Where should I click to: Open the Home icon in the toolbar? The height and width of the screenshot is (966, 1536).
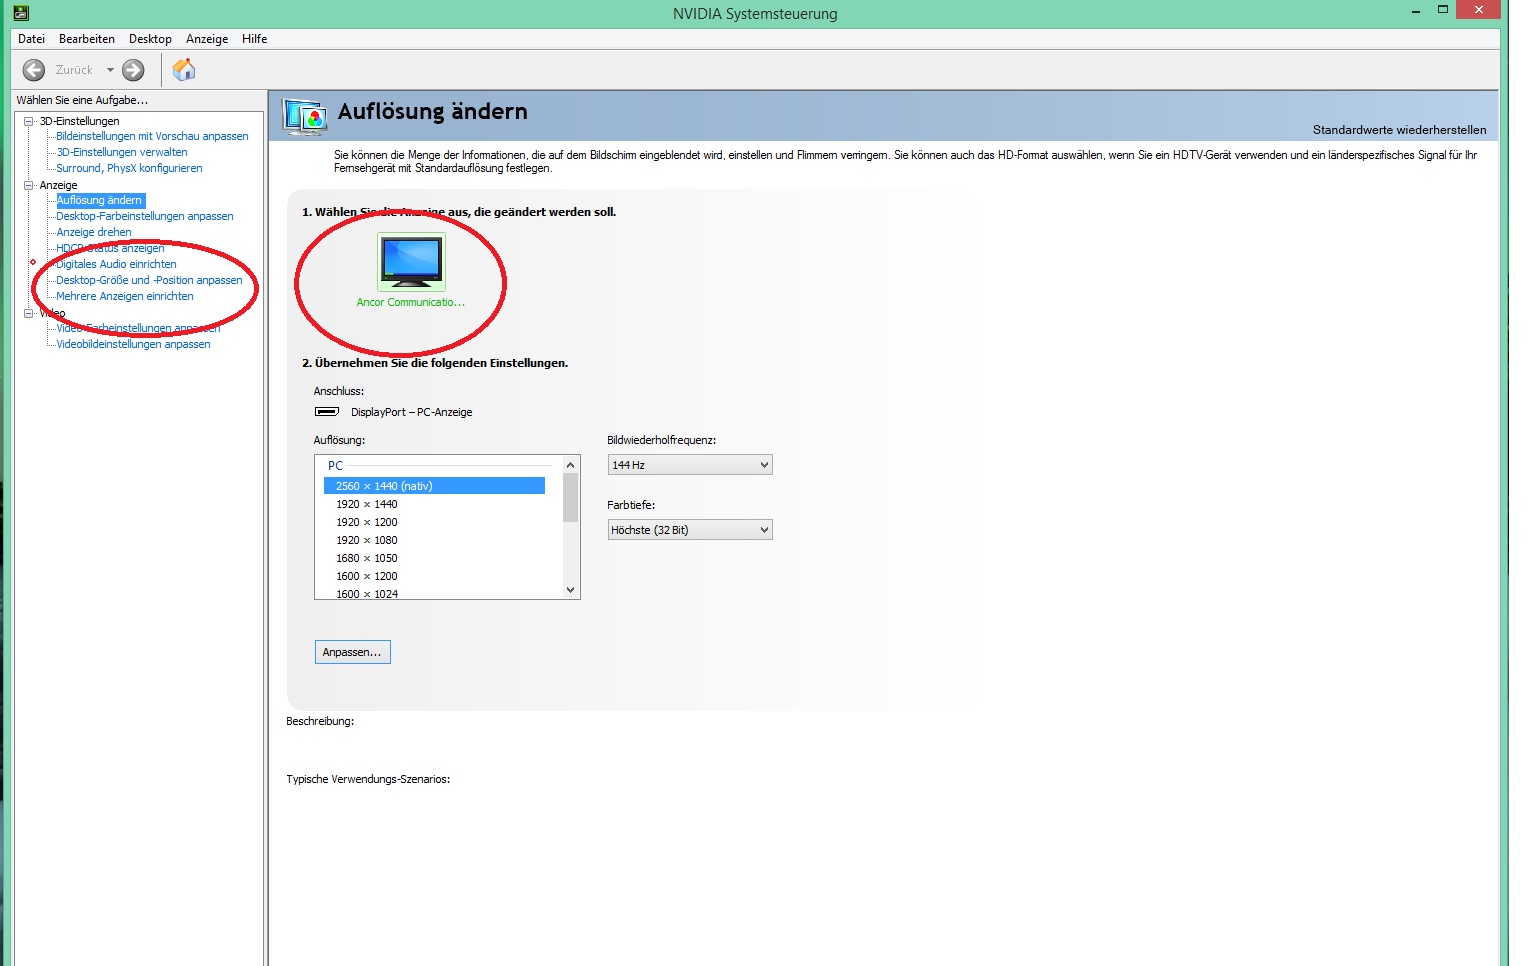pyautogui.click(x=184, y=69)
